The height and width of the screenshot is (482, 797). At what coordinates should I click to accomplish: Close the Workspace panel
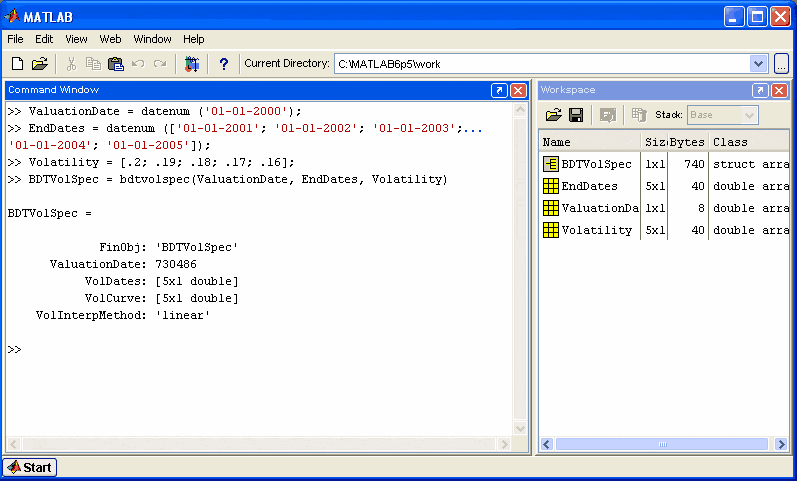click(779, 90)
